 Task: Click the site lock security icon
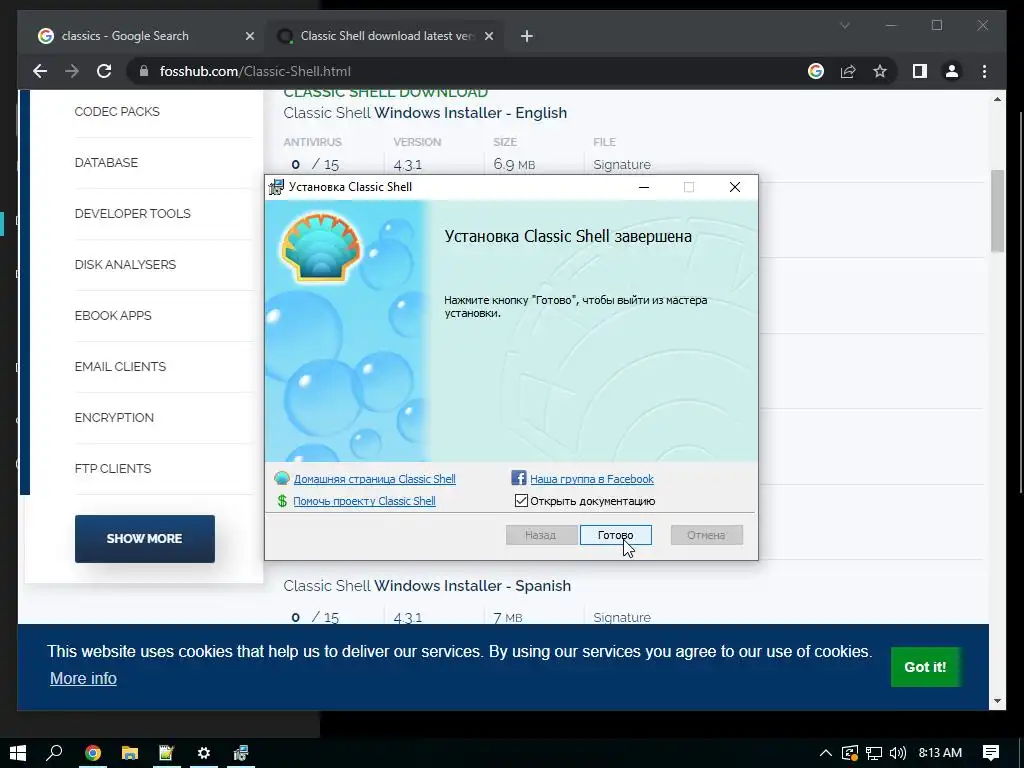pos(144,71)
